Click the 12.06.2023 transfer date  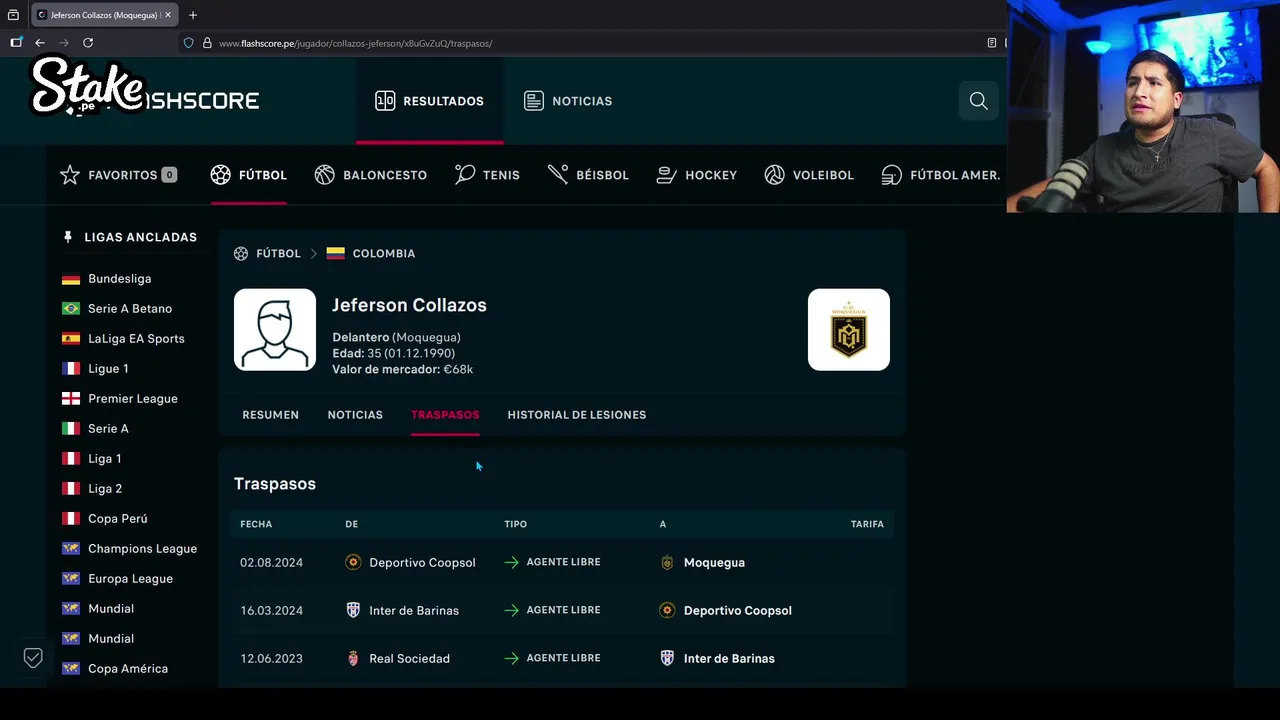tap(271, 658)
